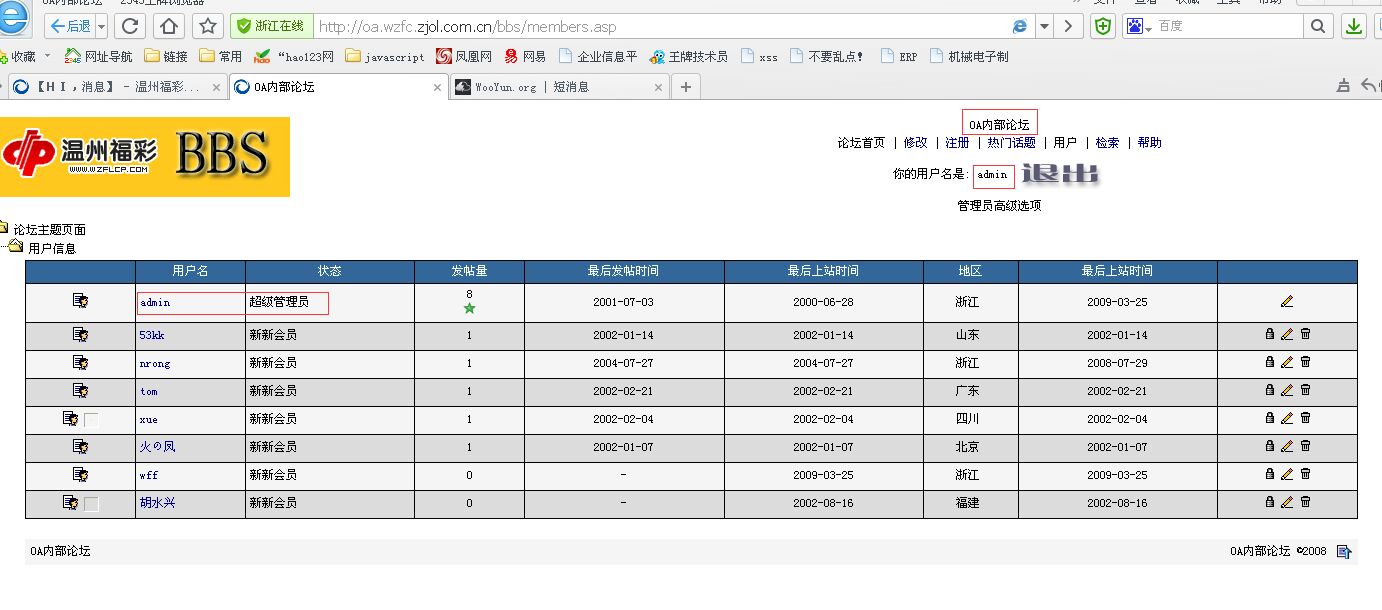The image size is (1382, 610).
Task: Go back with the 后退 button
Action: pyautogui.click(x=69, y=26)
